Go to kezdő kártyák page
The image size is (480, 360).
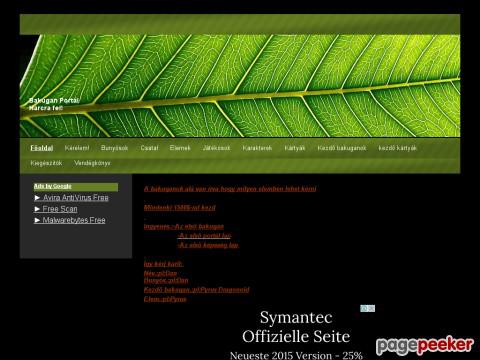[x=397, y=148]
